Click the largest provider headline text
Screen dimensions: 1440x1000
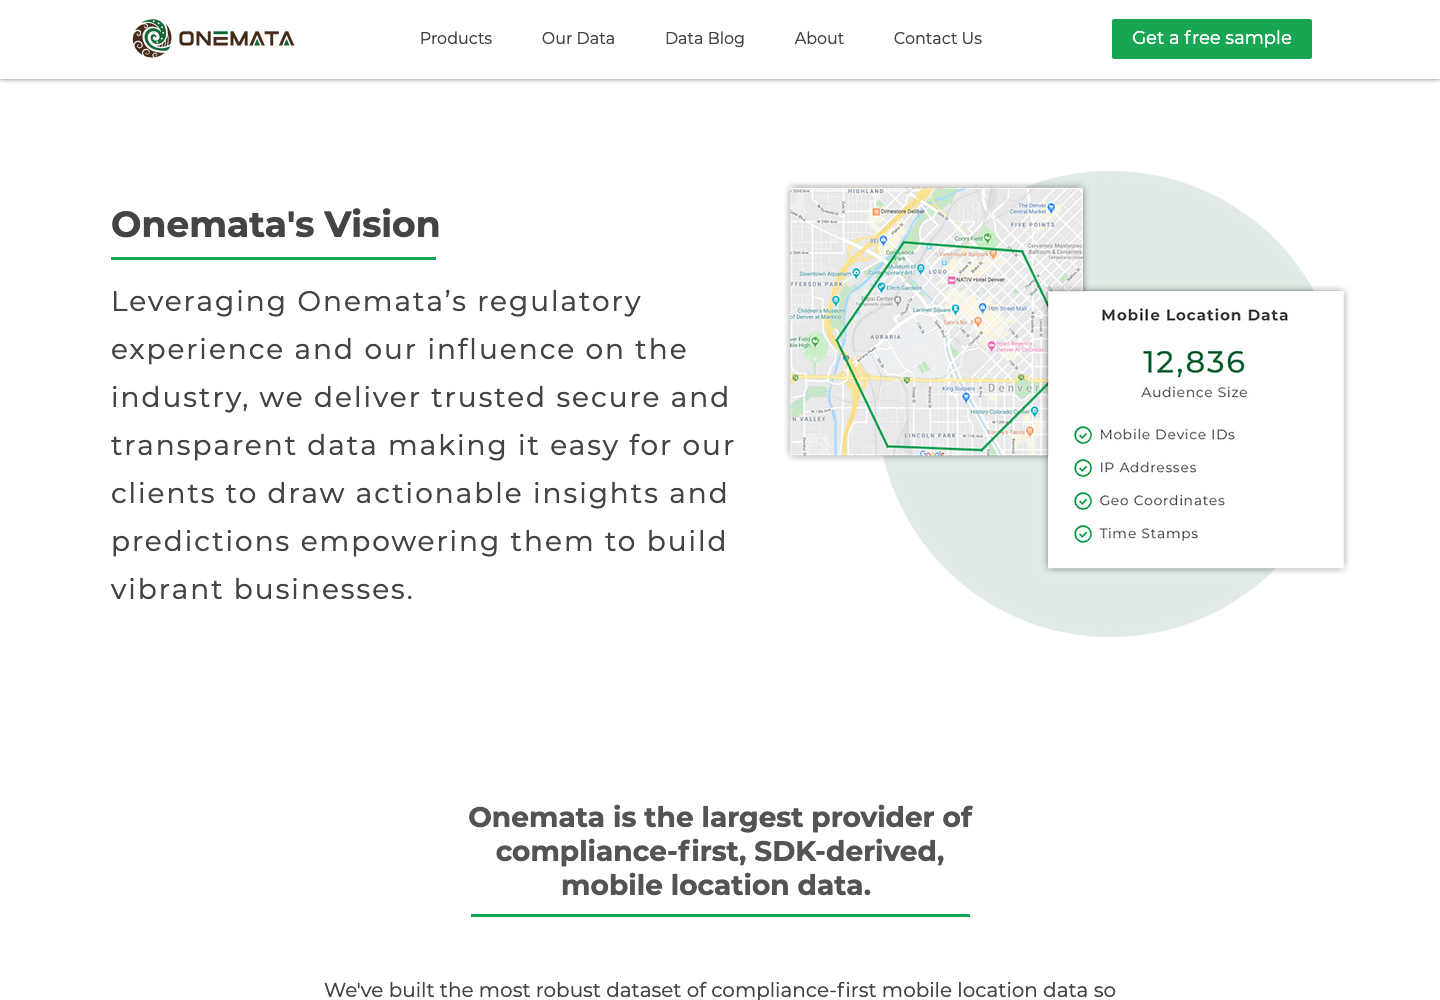(x=720, y=851)
